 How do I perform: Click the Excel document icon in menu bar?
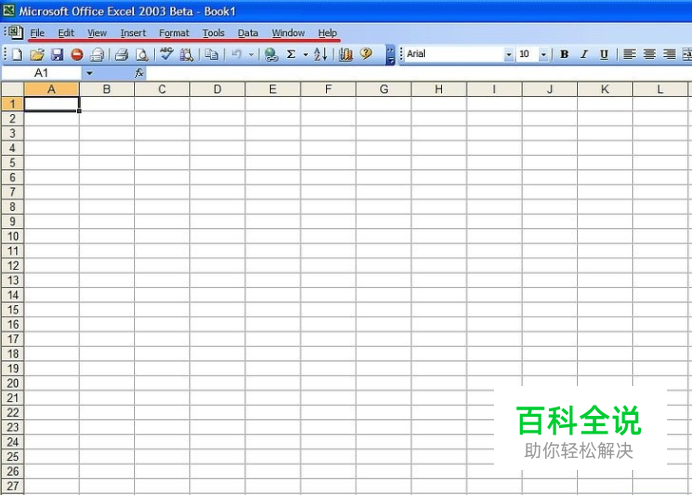pos(15,32)
